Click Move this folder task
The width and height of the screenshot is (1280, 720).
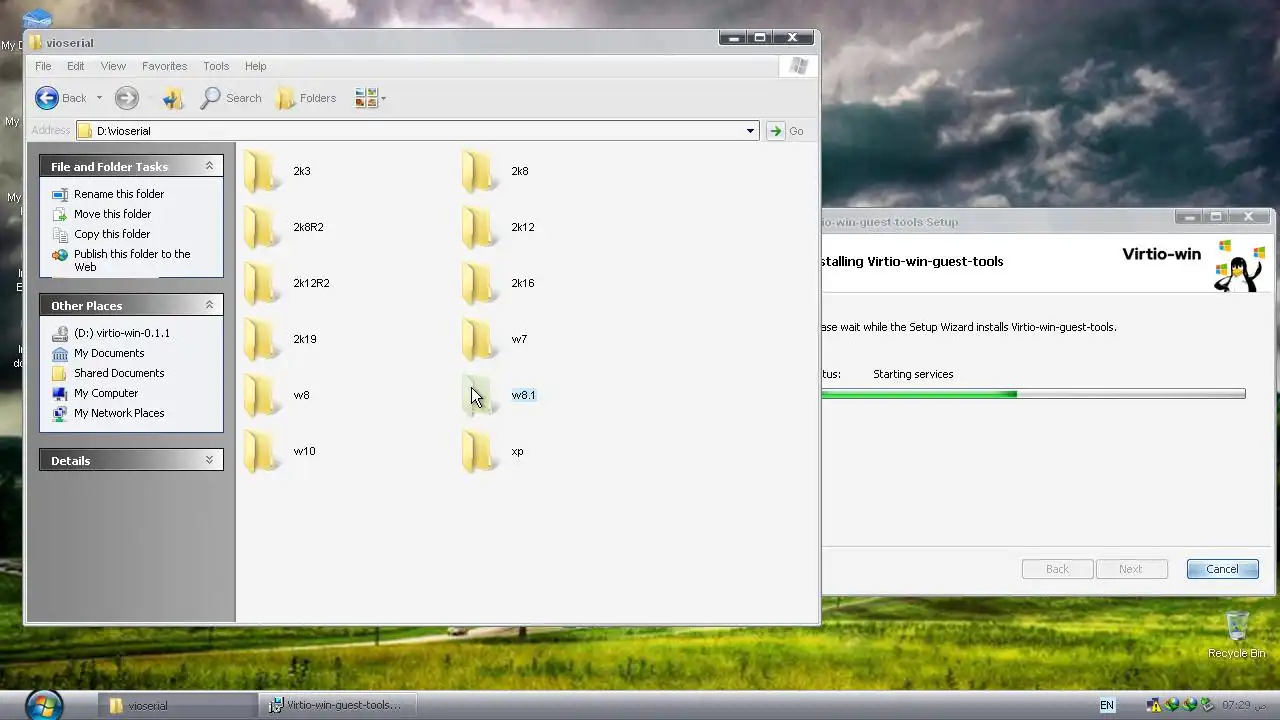pyautogui.click(x=112, y=214)
